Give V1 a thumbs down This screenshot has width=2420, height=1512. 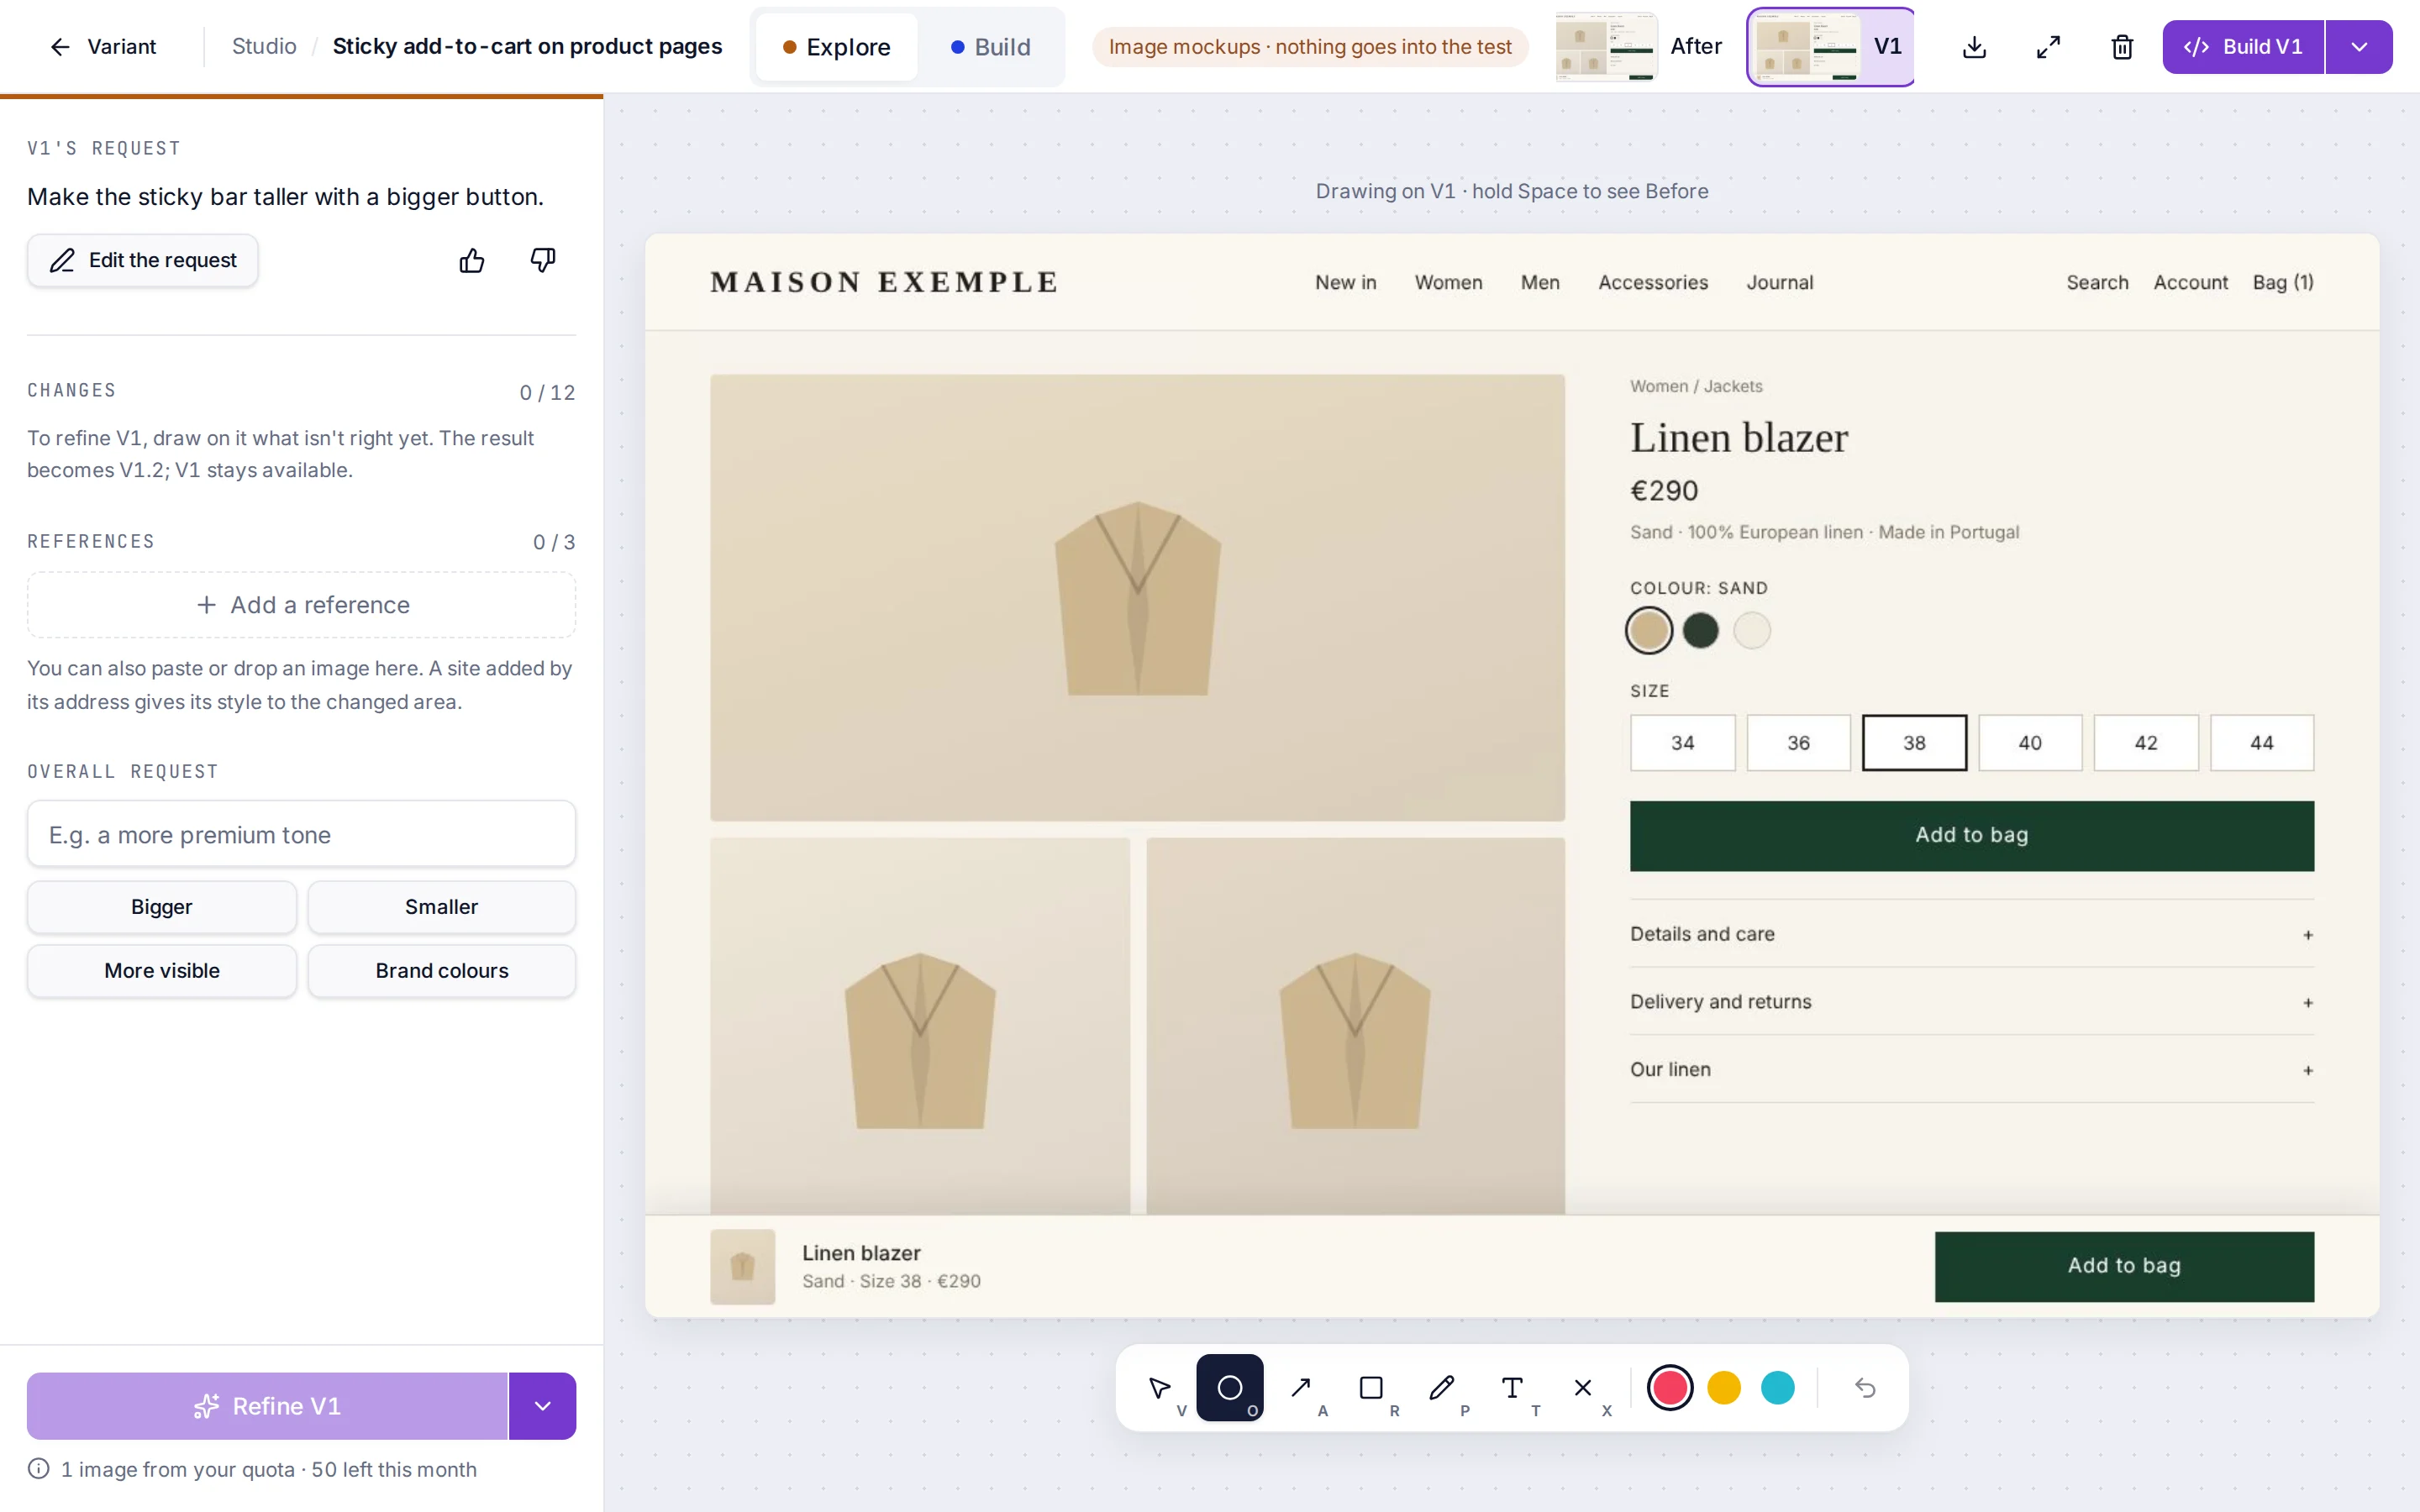coord(543,261)
